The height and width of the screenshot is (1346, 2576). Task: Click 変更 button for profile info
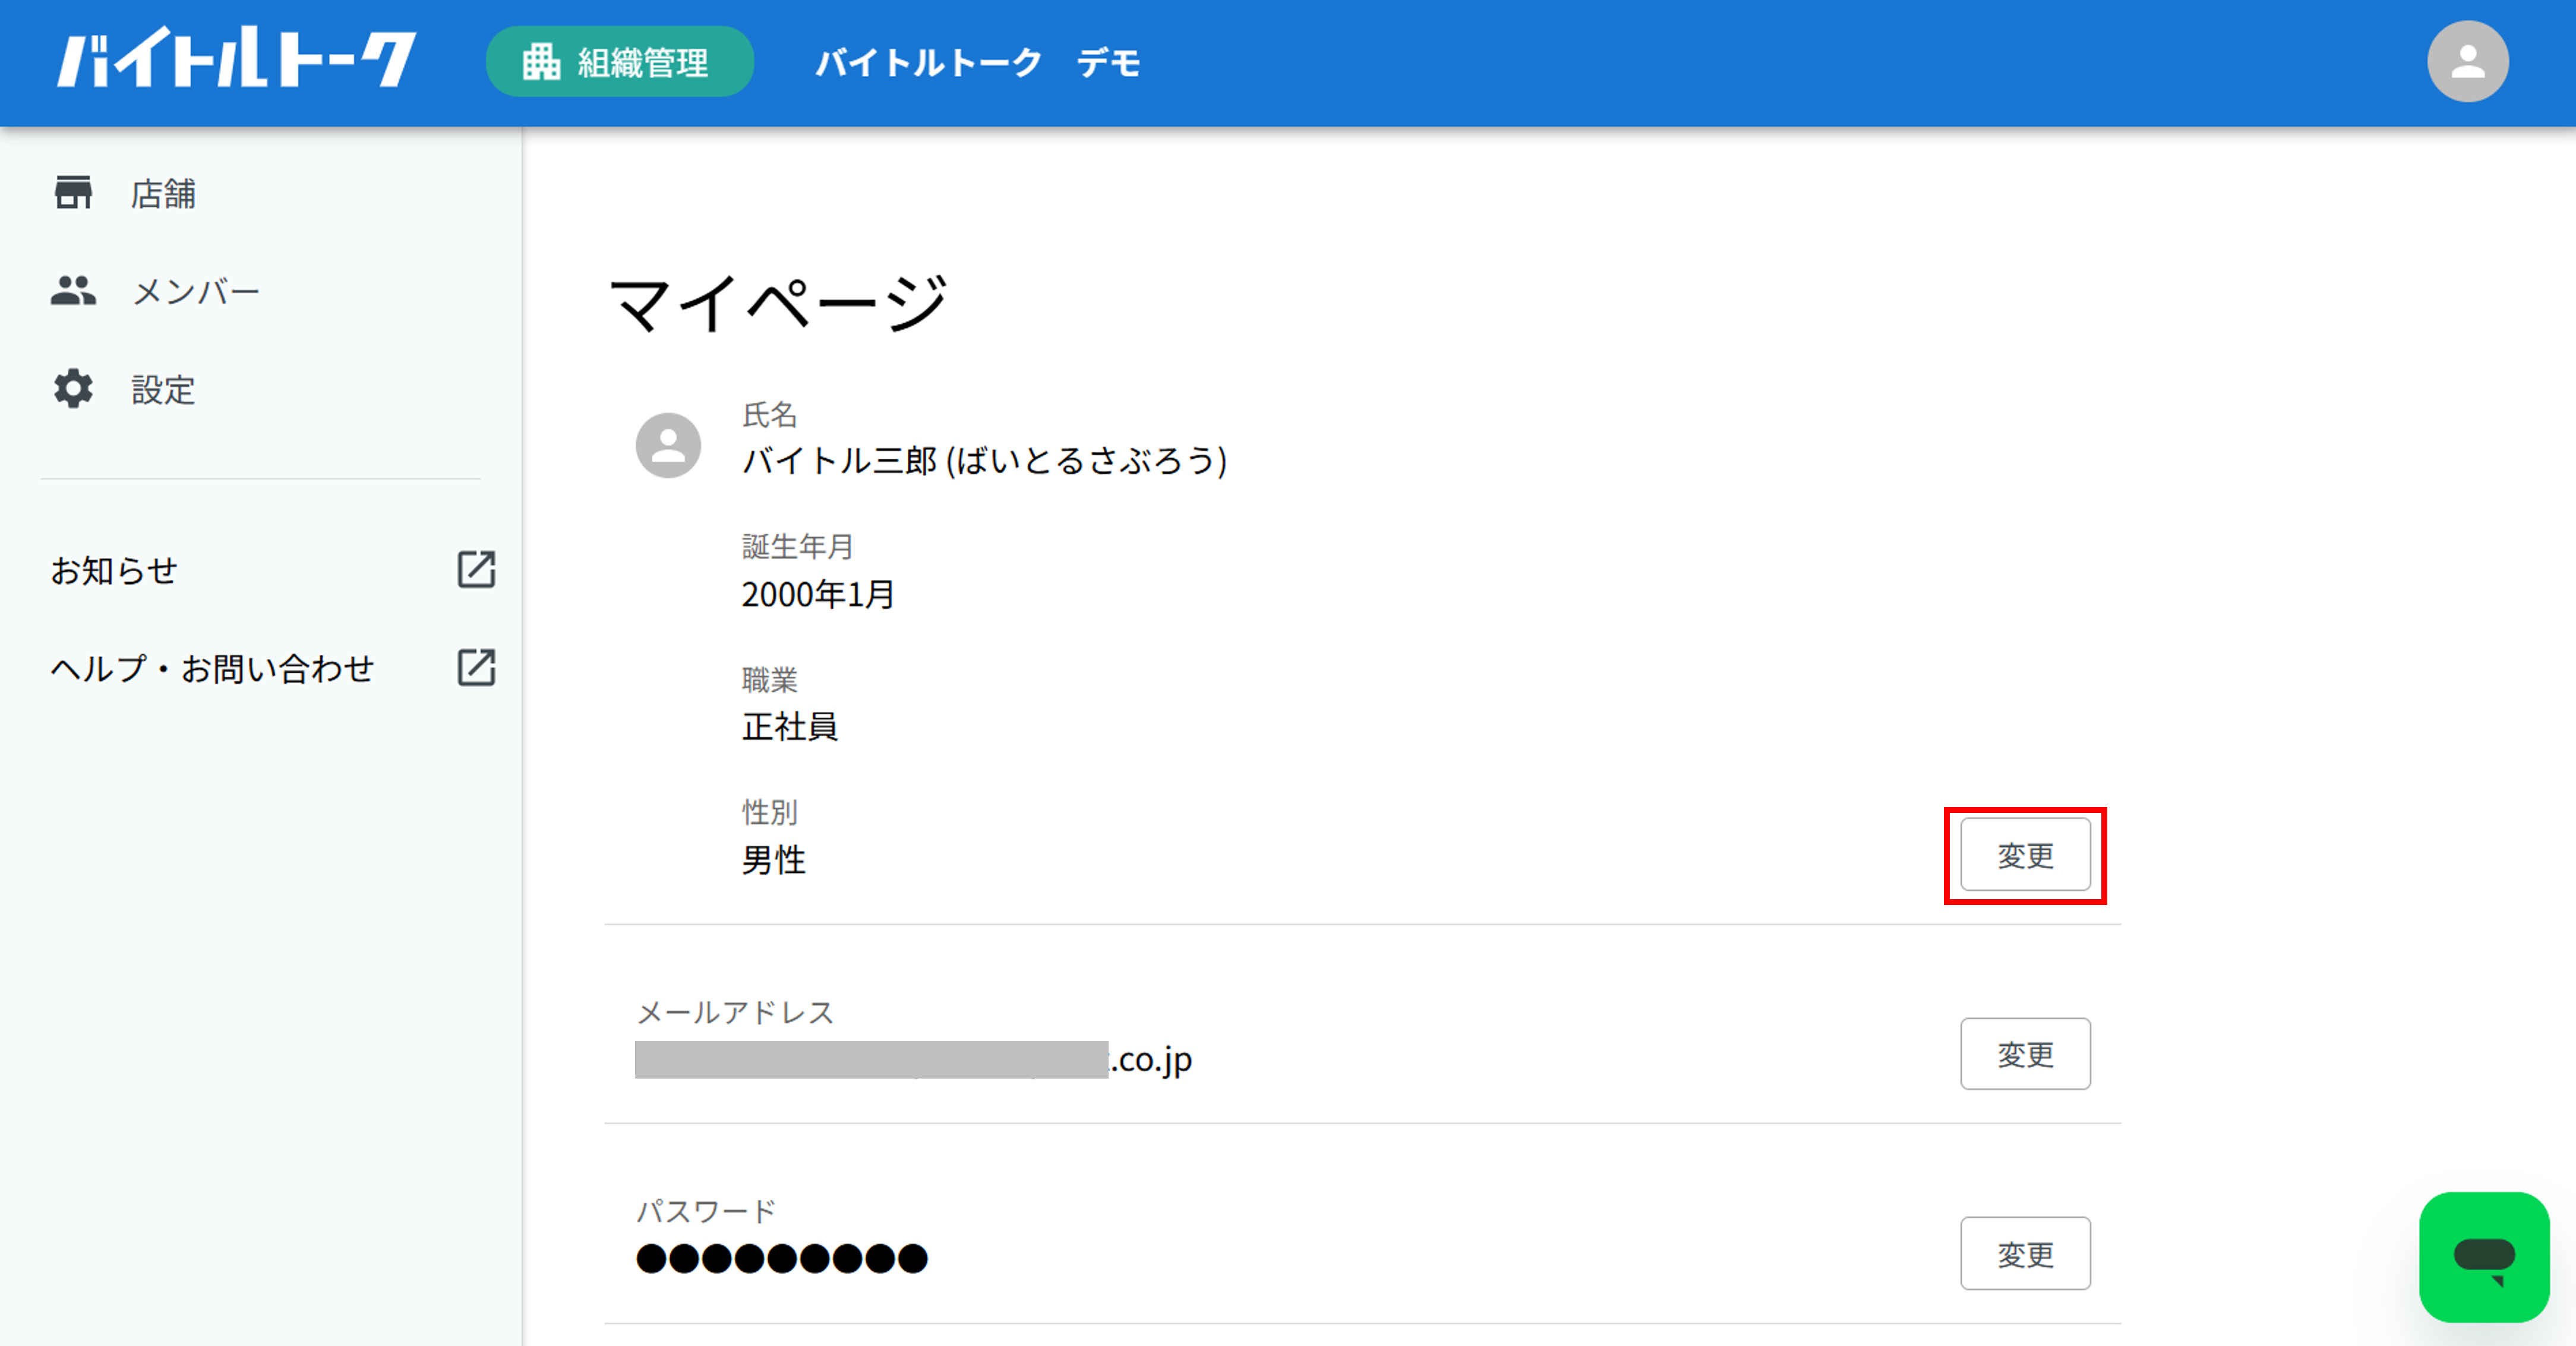pyautogui.click(x=2025, y=855)
